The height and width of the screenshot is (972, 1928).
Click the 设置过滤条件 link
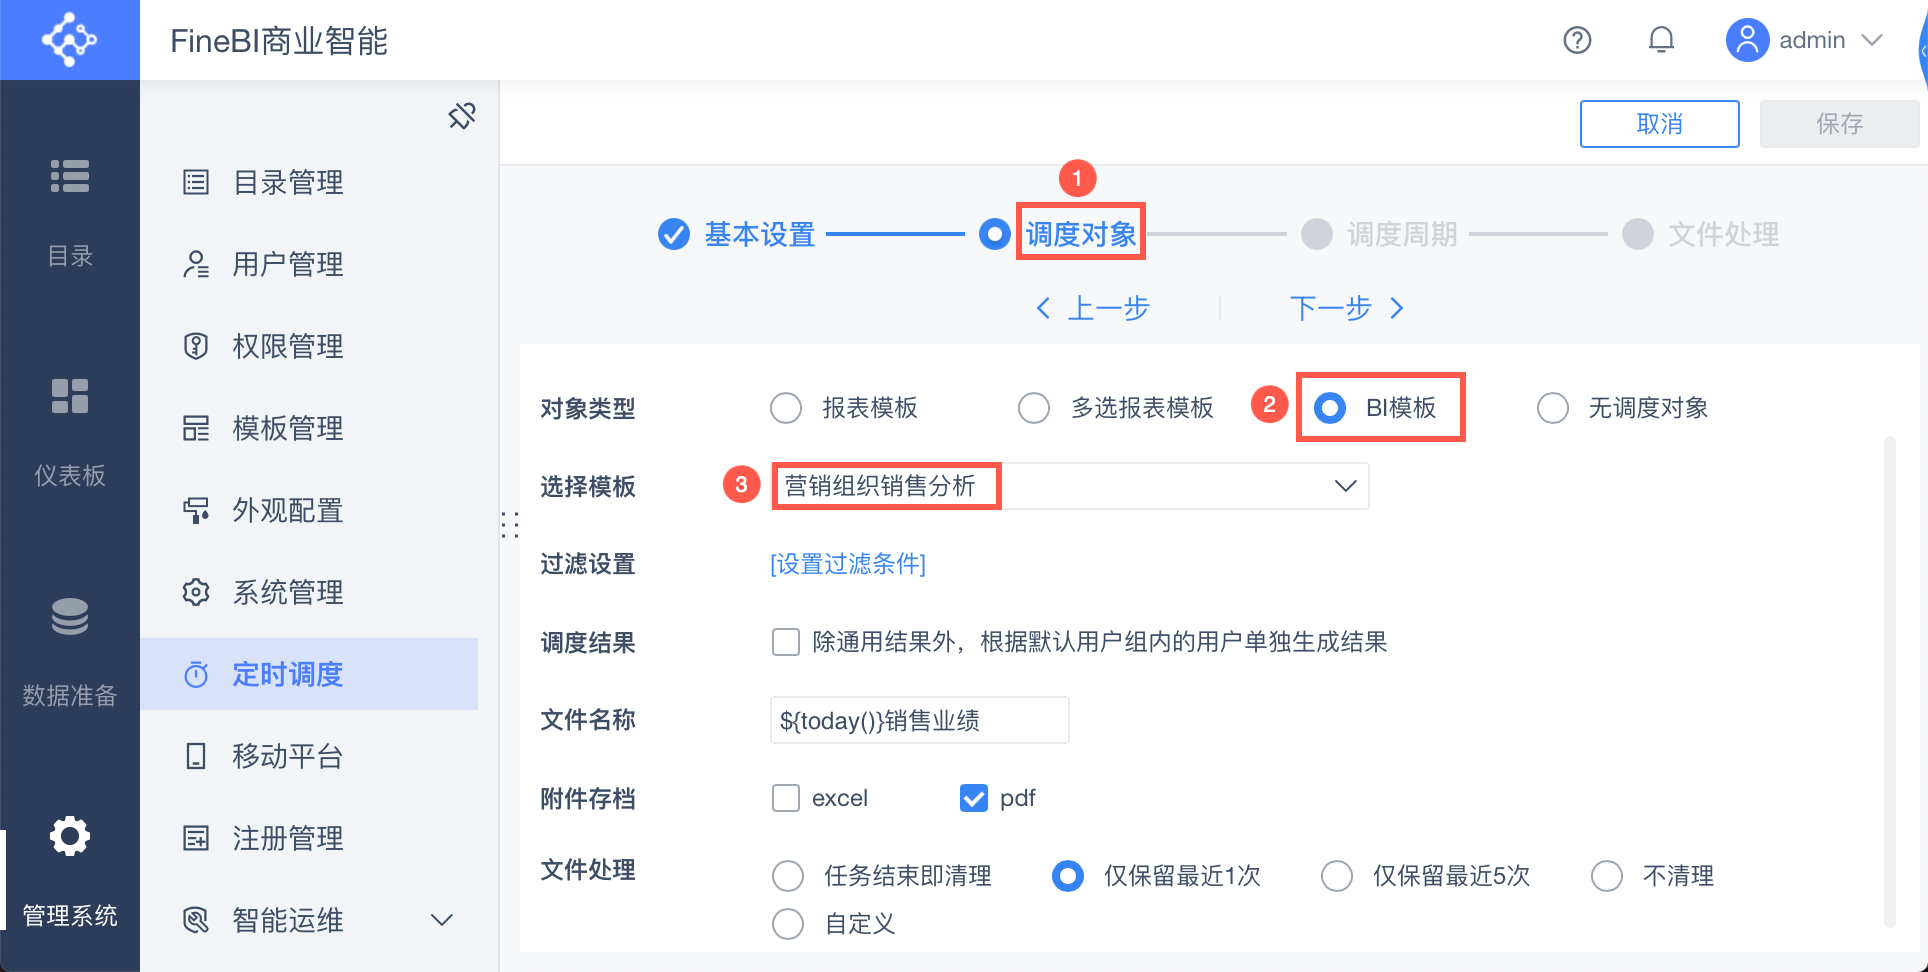(848, 564)
